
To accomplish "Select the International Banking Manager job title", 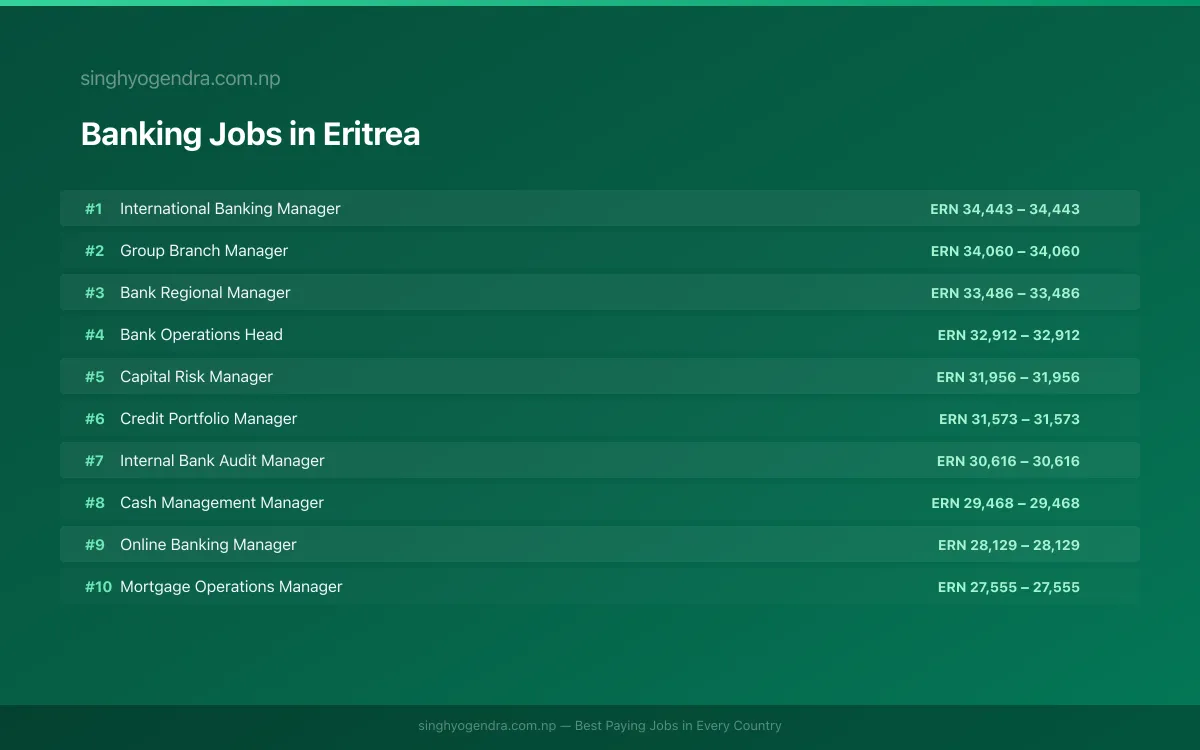I will click(x=230, y=209).
